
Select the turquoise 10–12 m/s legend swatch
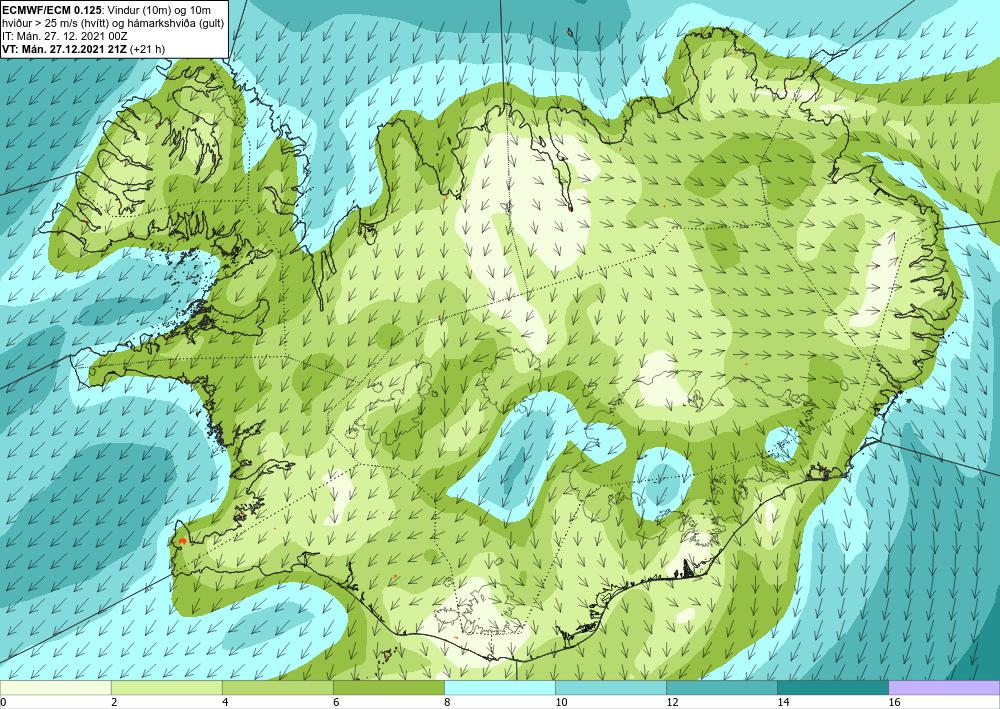tap(610, 688)
